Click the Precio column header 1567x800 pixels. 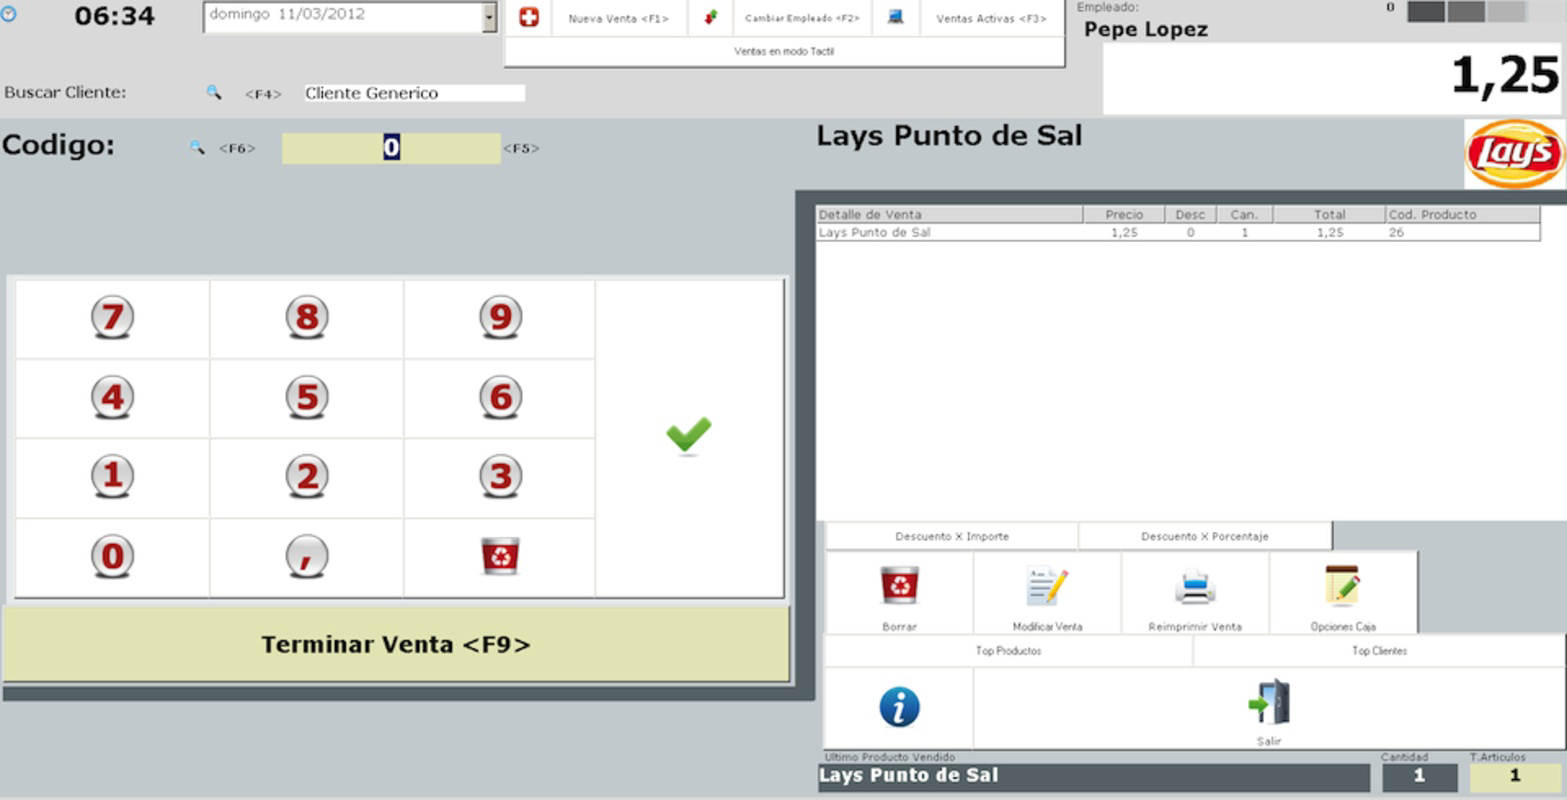point(1124,214)
